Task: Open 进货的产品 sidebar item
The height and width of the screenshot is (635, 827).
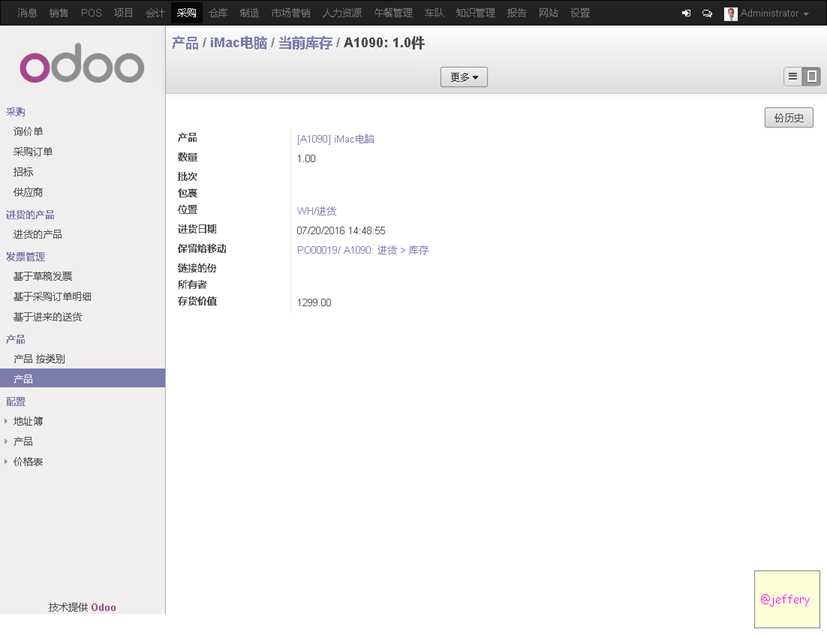Action: click(x=37, y=234)
